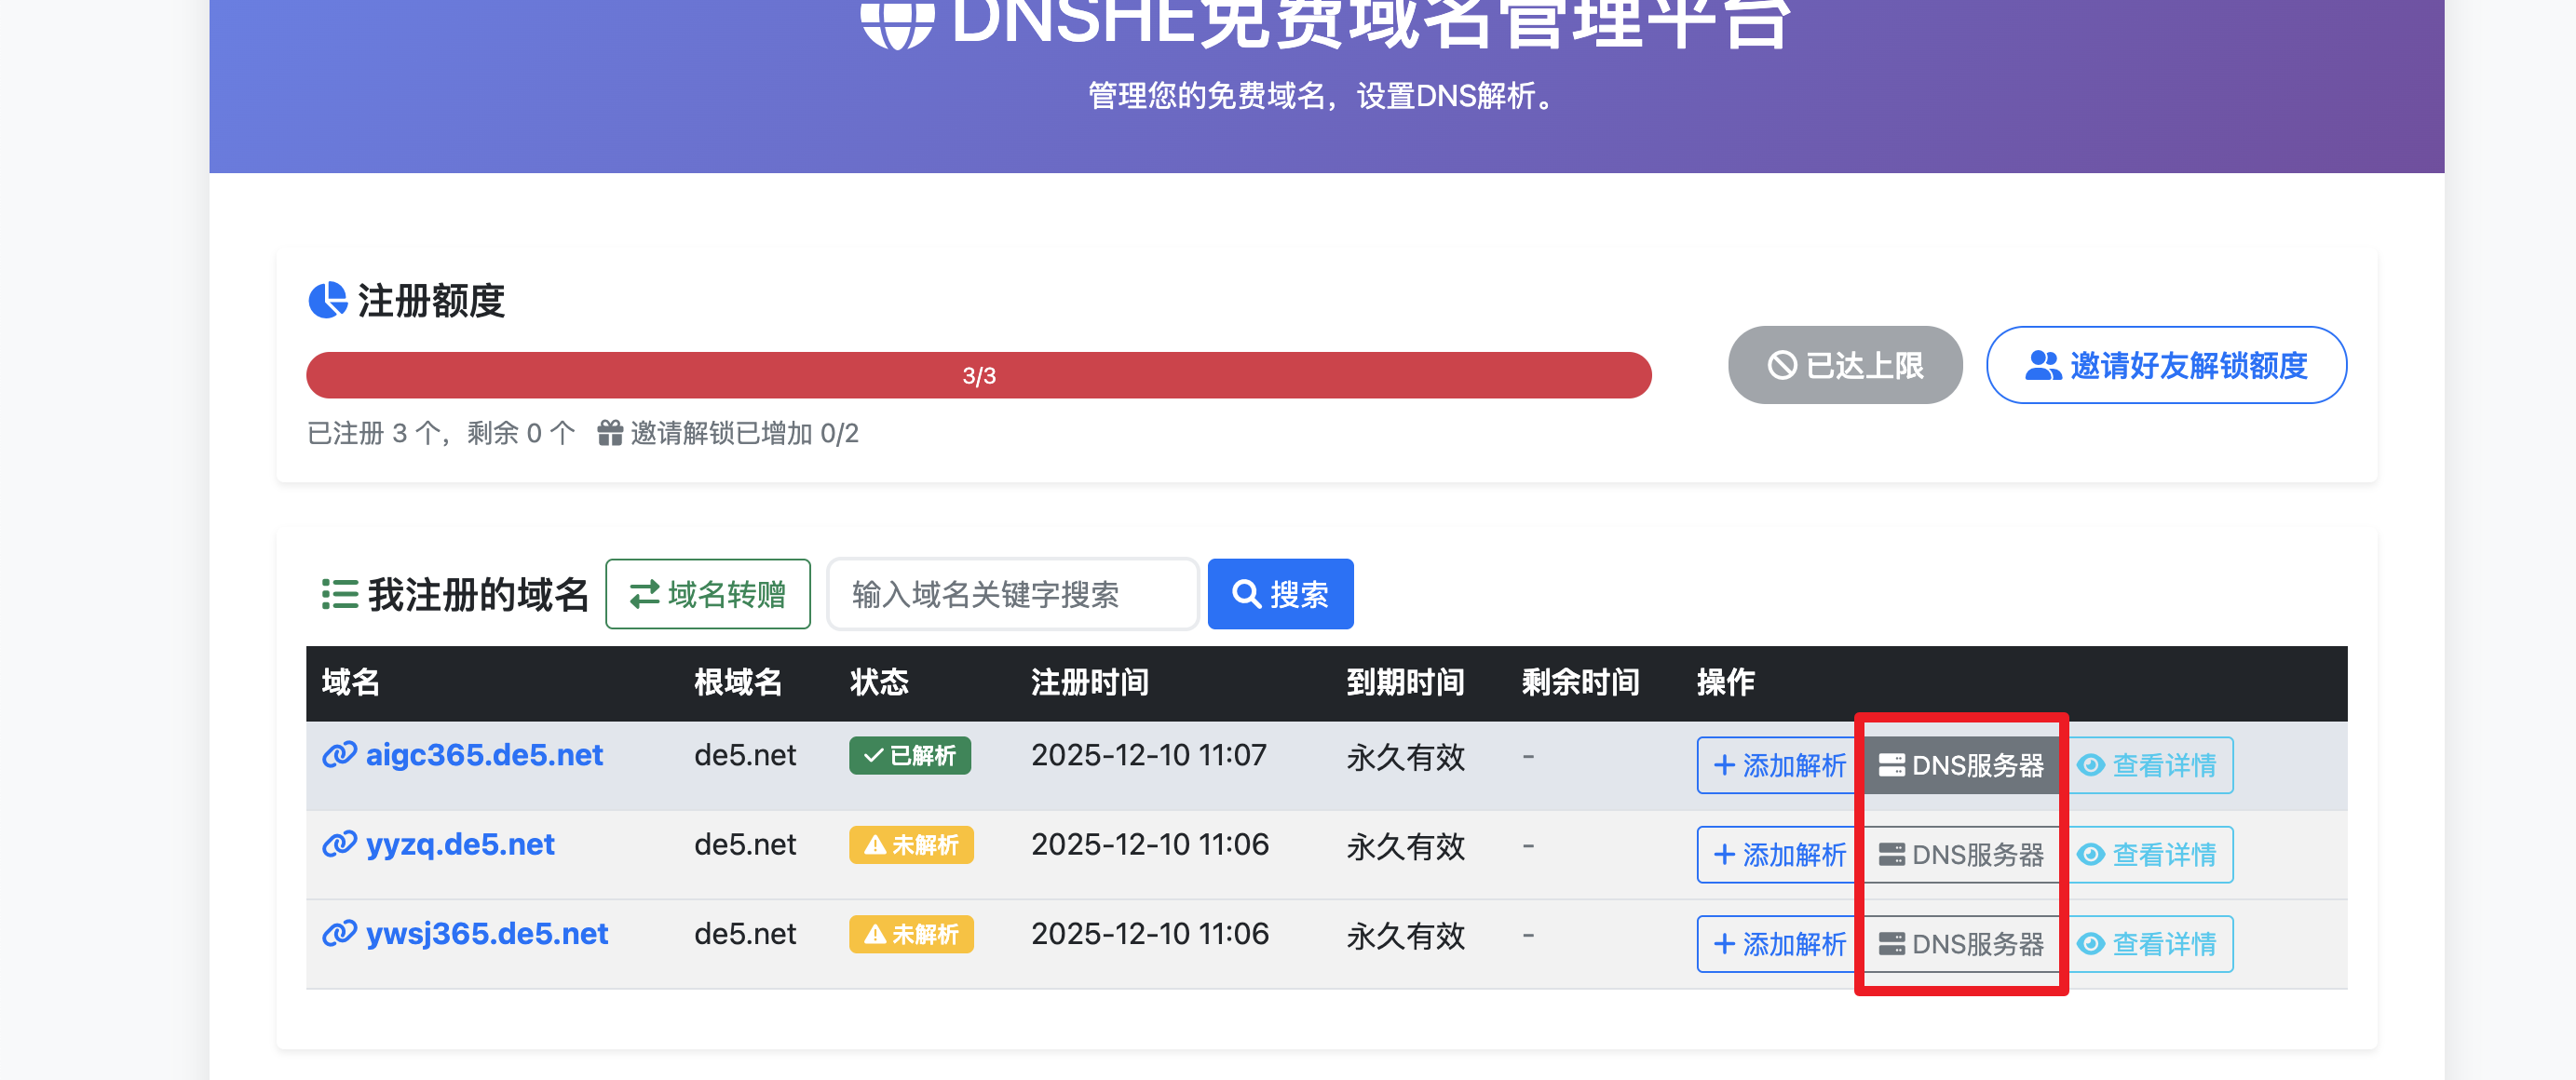This screenshot has height=1080, width=2576.
Task: Click eye icon in aigc365 查看详情
Action: coord(2089,765)
